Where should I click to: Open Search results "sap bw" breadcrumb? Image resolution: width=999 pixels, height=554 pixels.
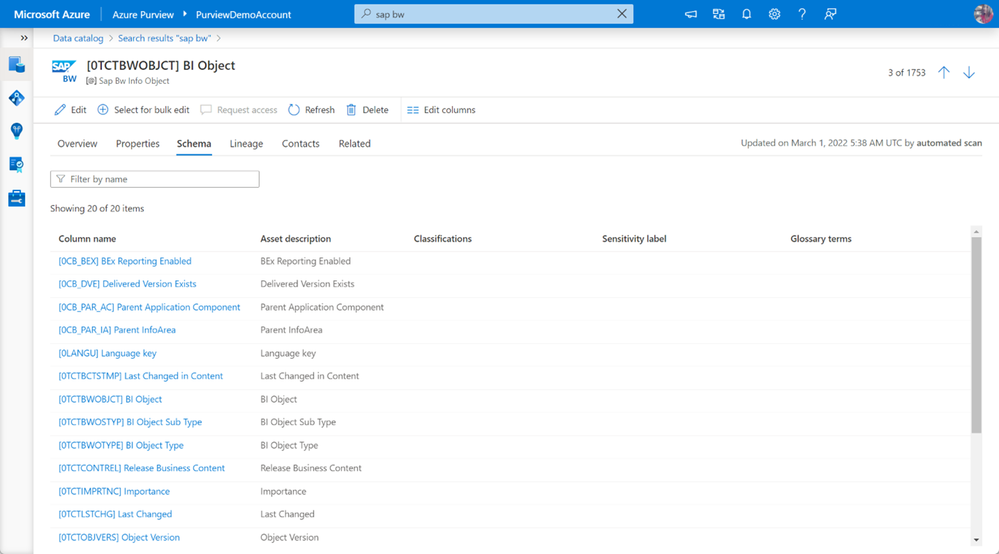click(164, 38)
